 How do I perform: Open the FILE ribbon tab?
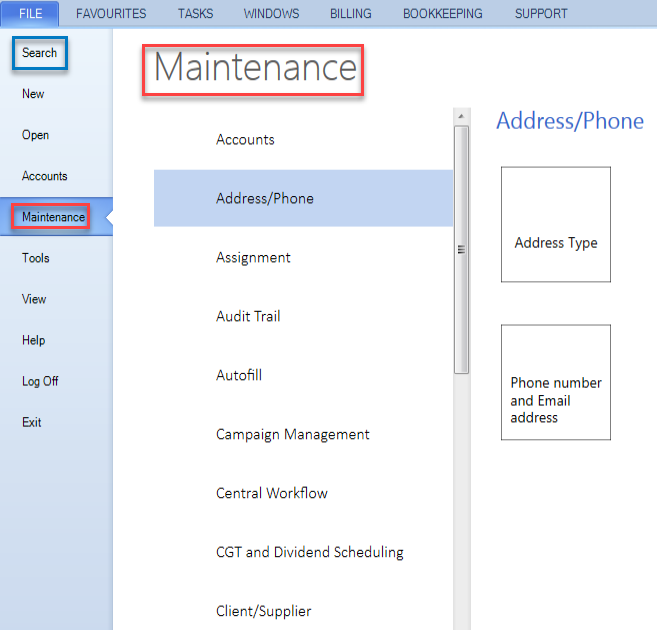pos(30,14)
